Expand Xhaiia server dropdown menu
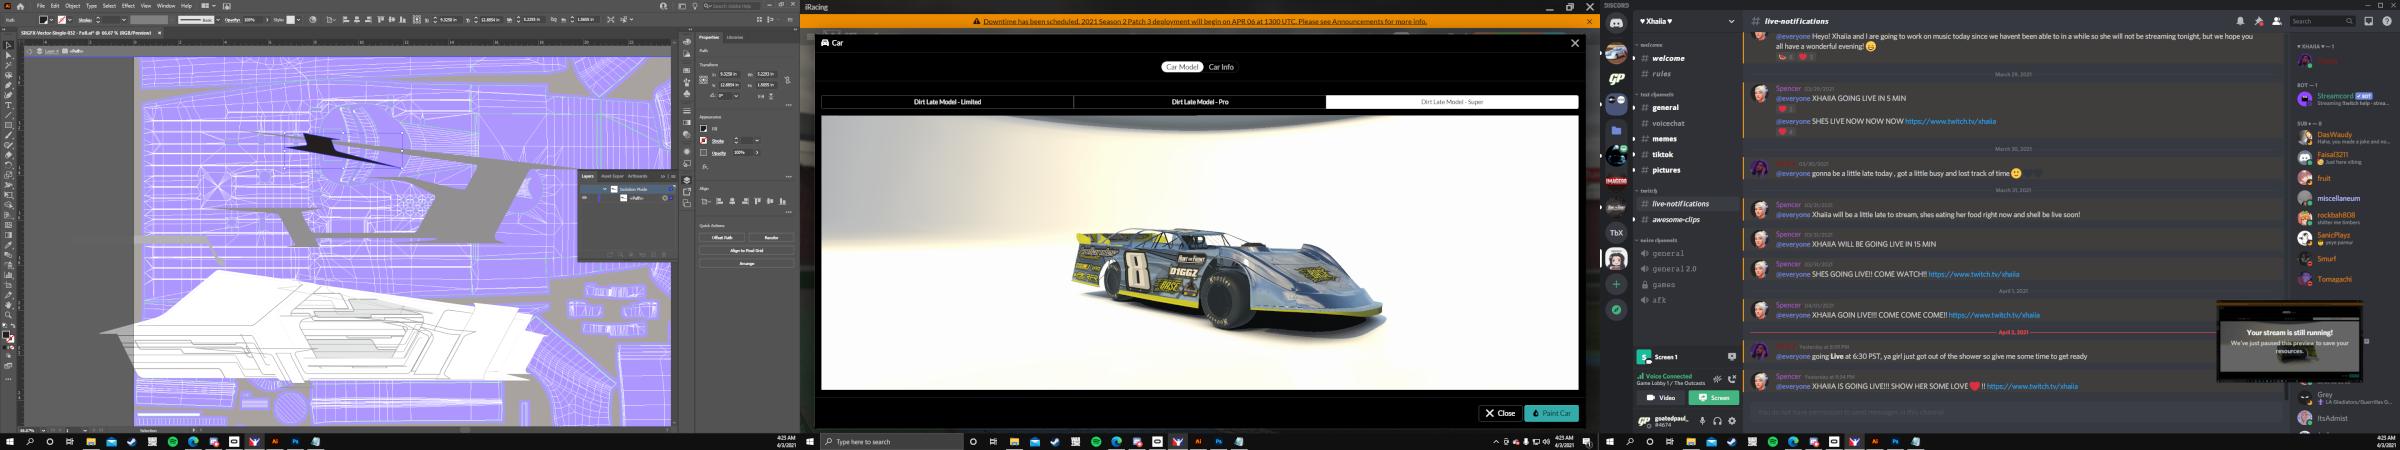The image size is (2400, 450). 1731,21
